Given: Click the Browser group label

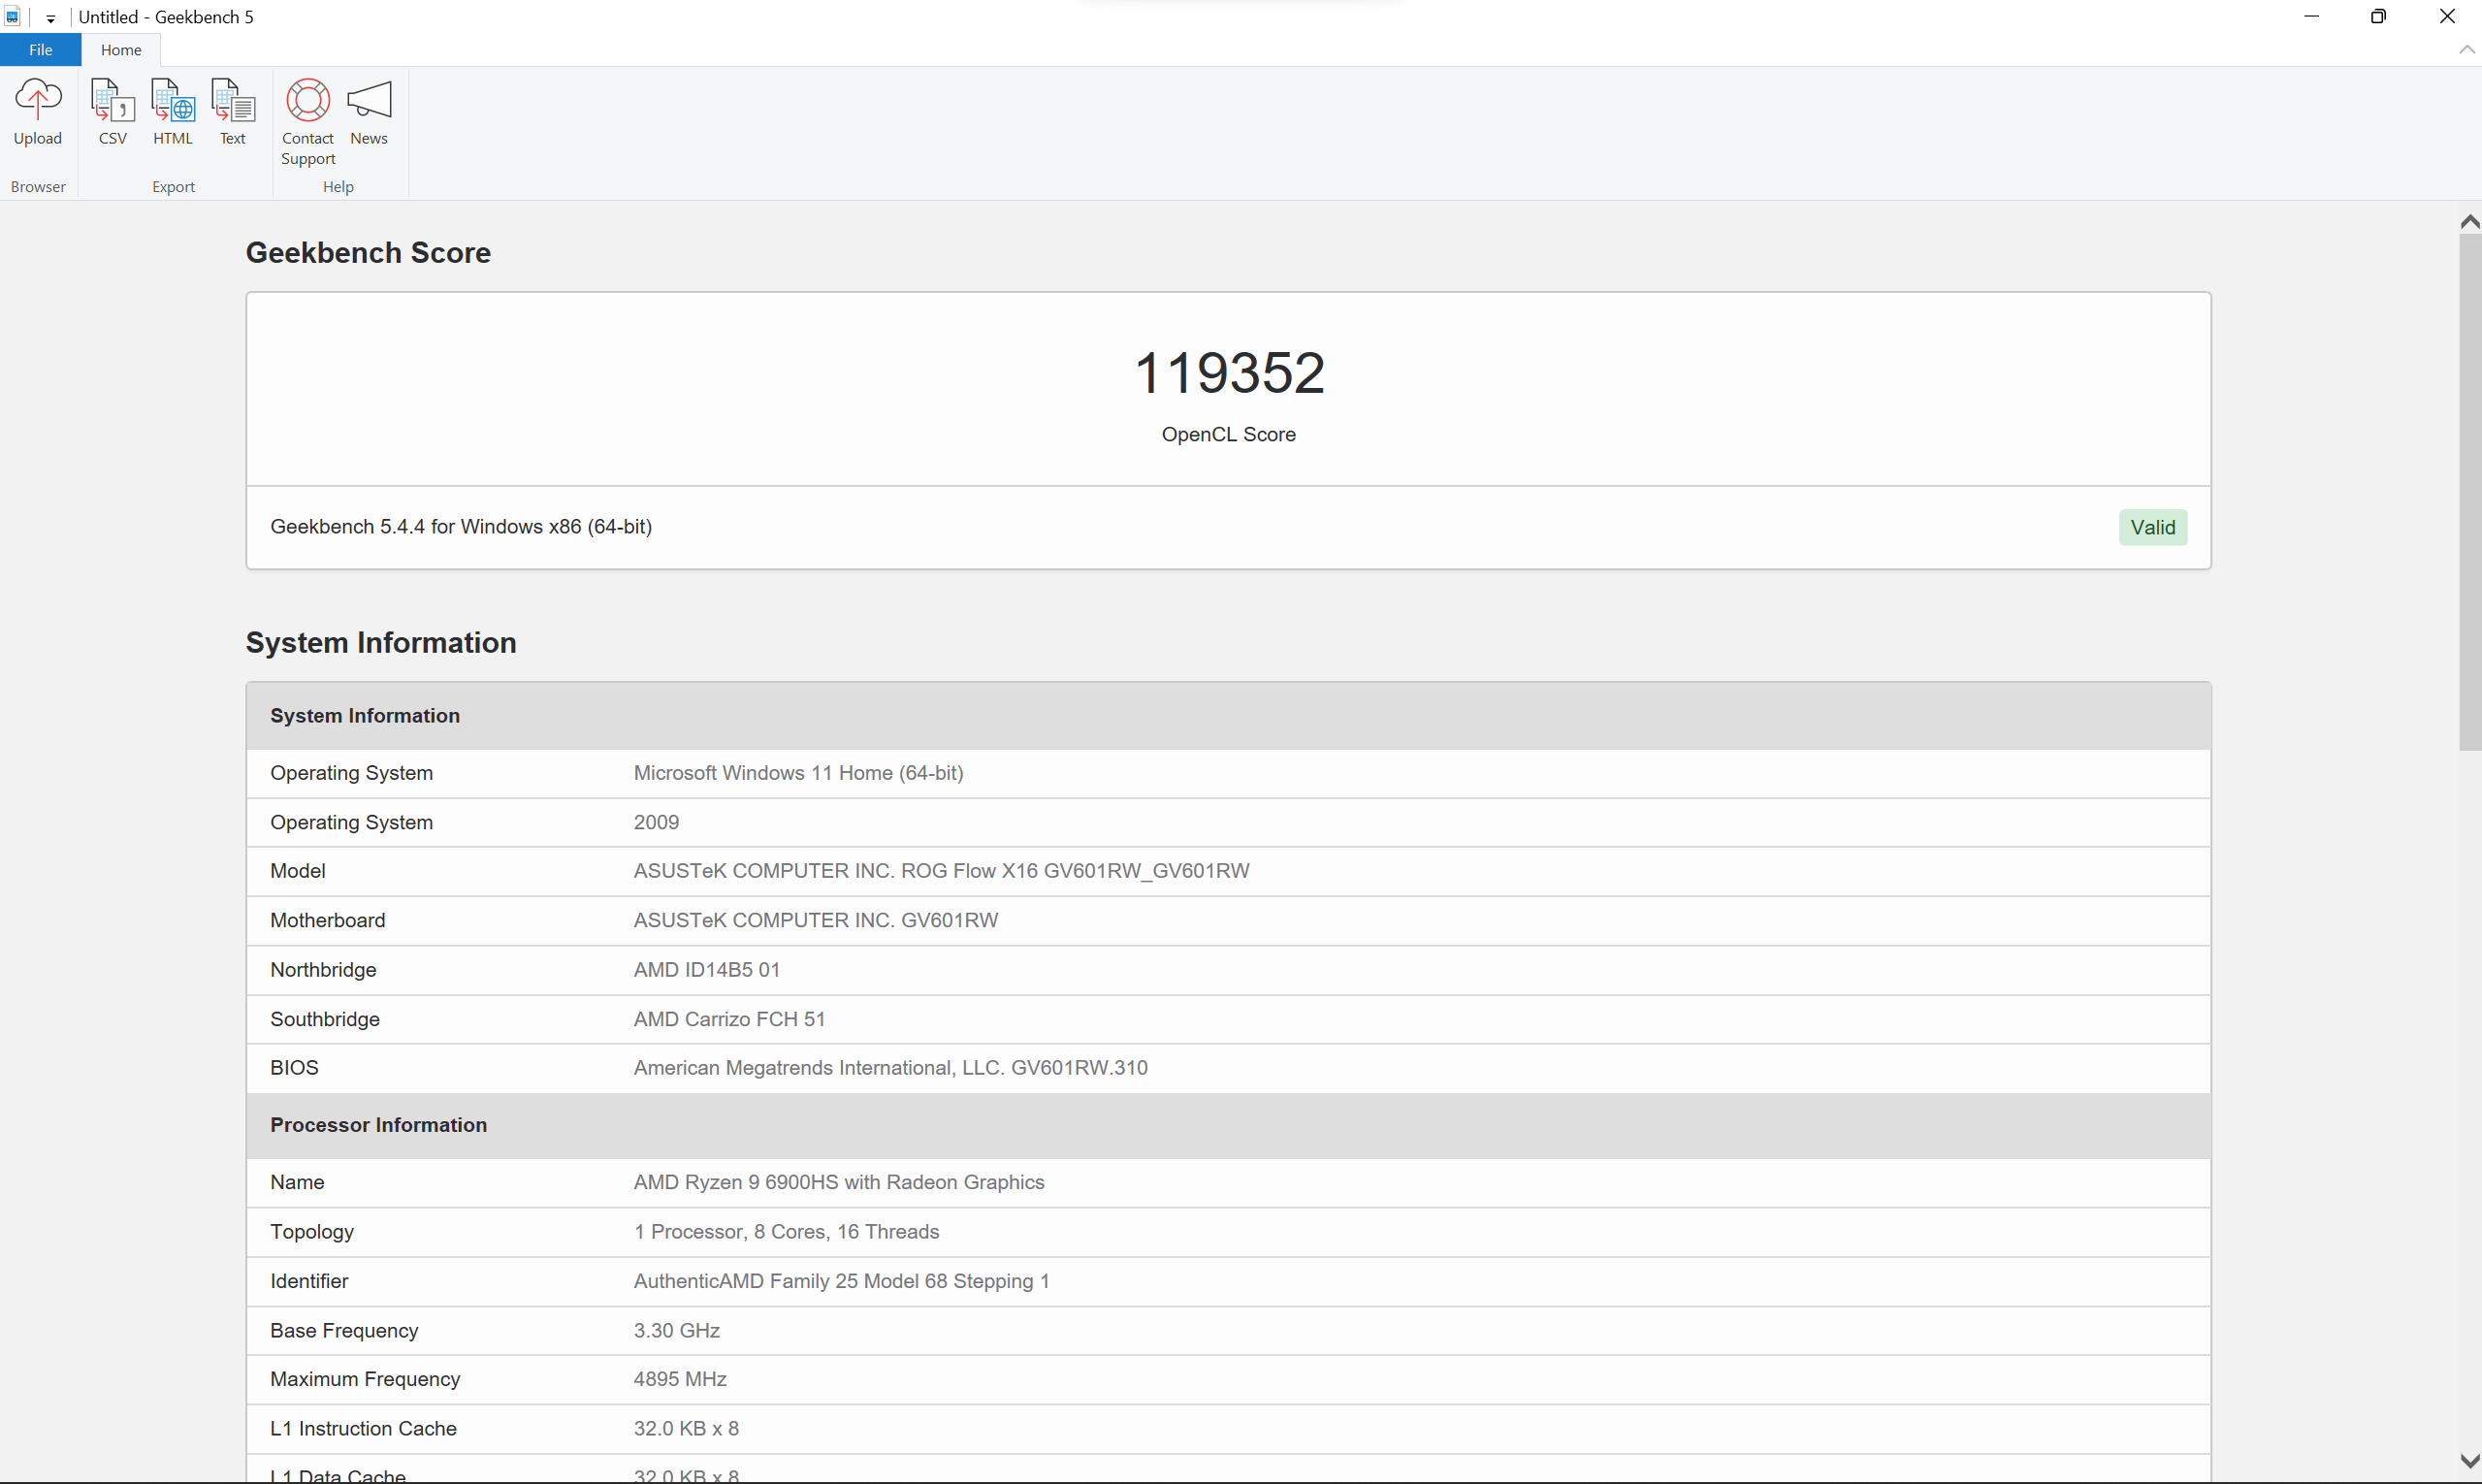Looking at the screenshot, I should coord(38,187).
